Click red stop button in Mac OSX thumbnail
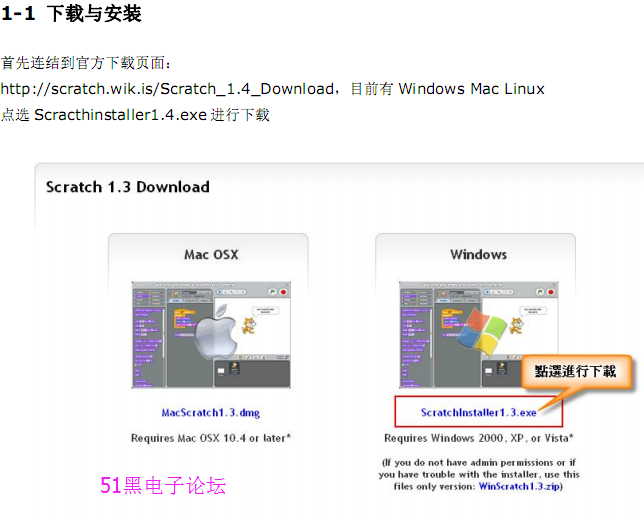Screen dimensions: 644x515 click(283, 292)
